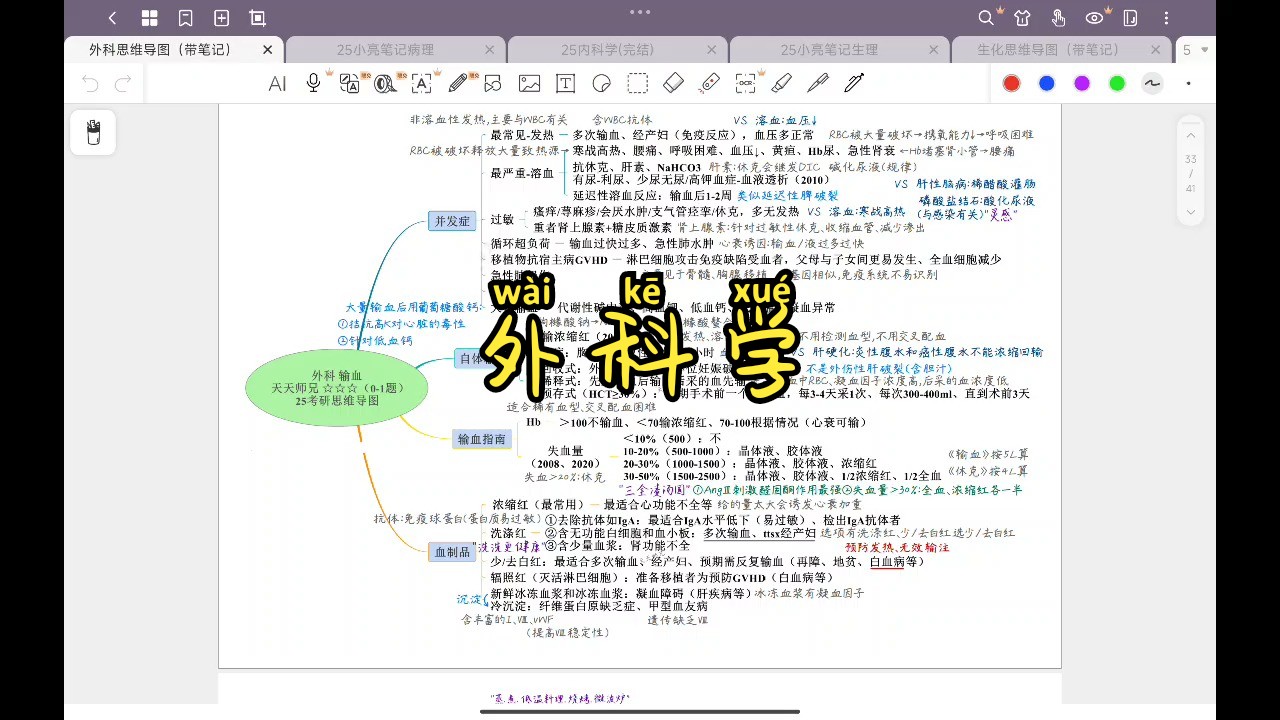Toggle the wavy stroke style button
1280x720 pixels.
[x=1152, y=83]
